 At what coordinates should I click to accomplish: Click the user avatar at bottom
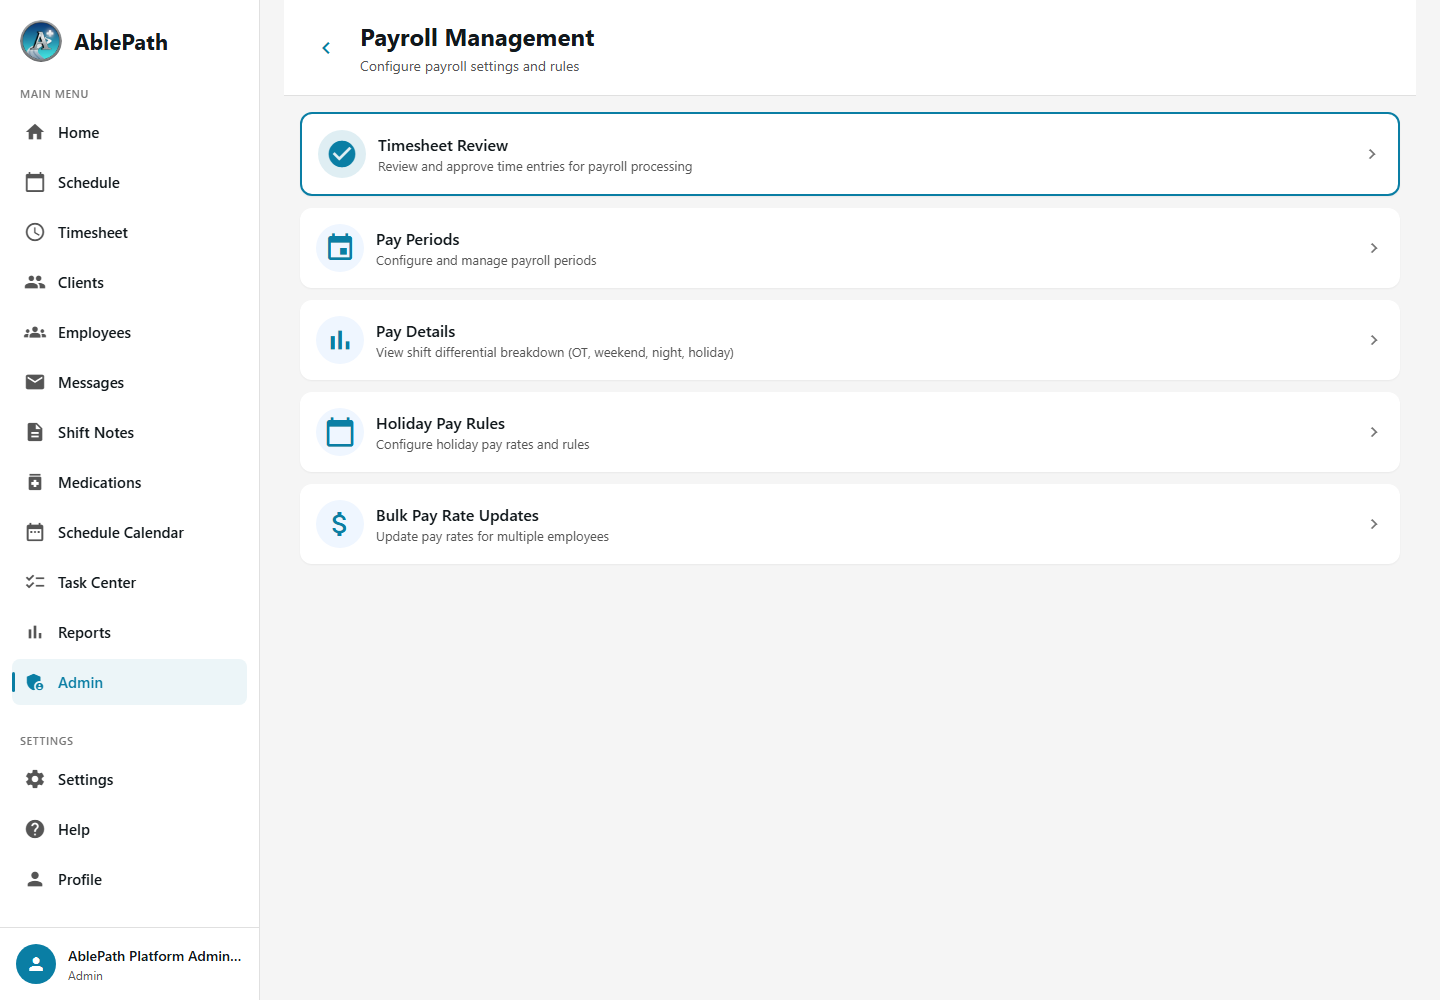(x=36, y=964)
